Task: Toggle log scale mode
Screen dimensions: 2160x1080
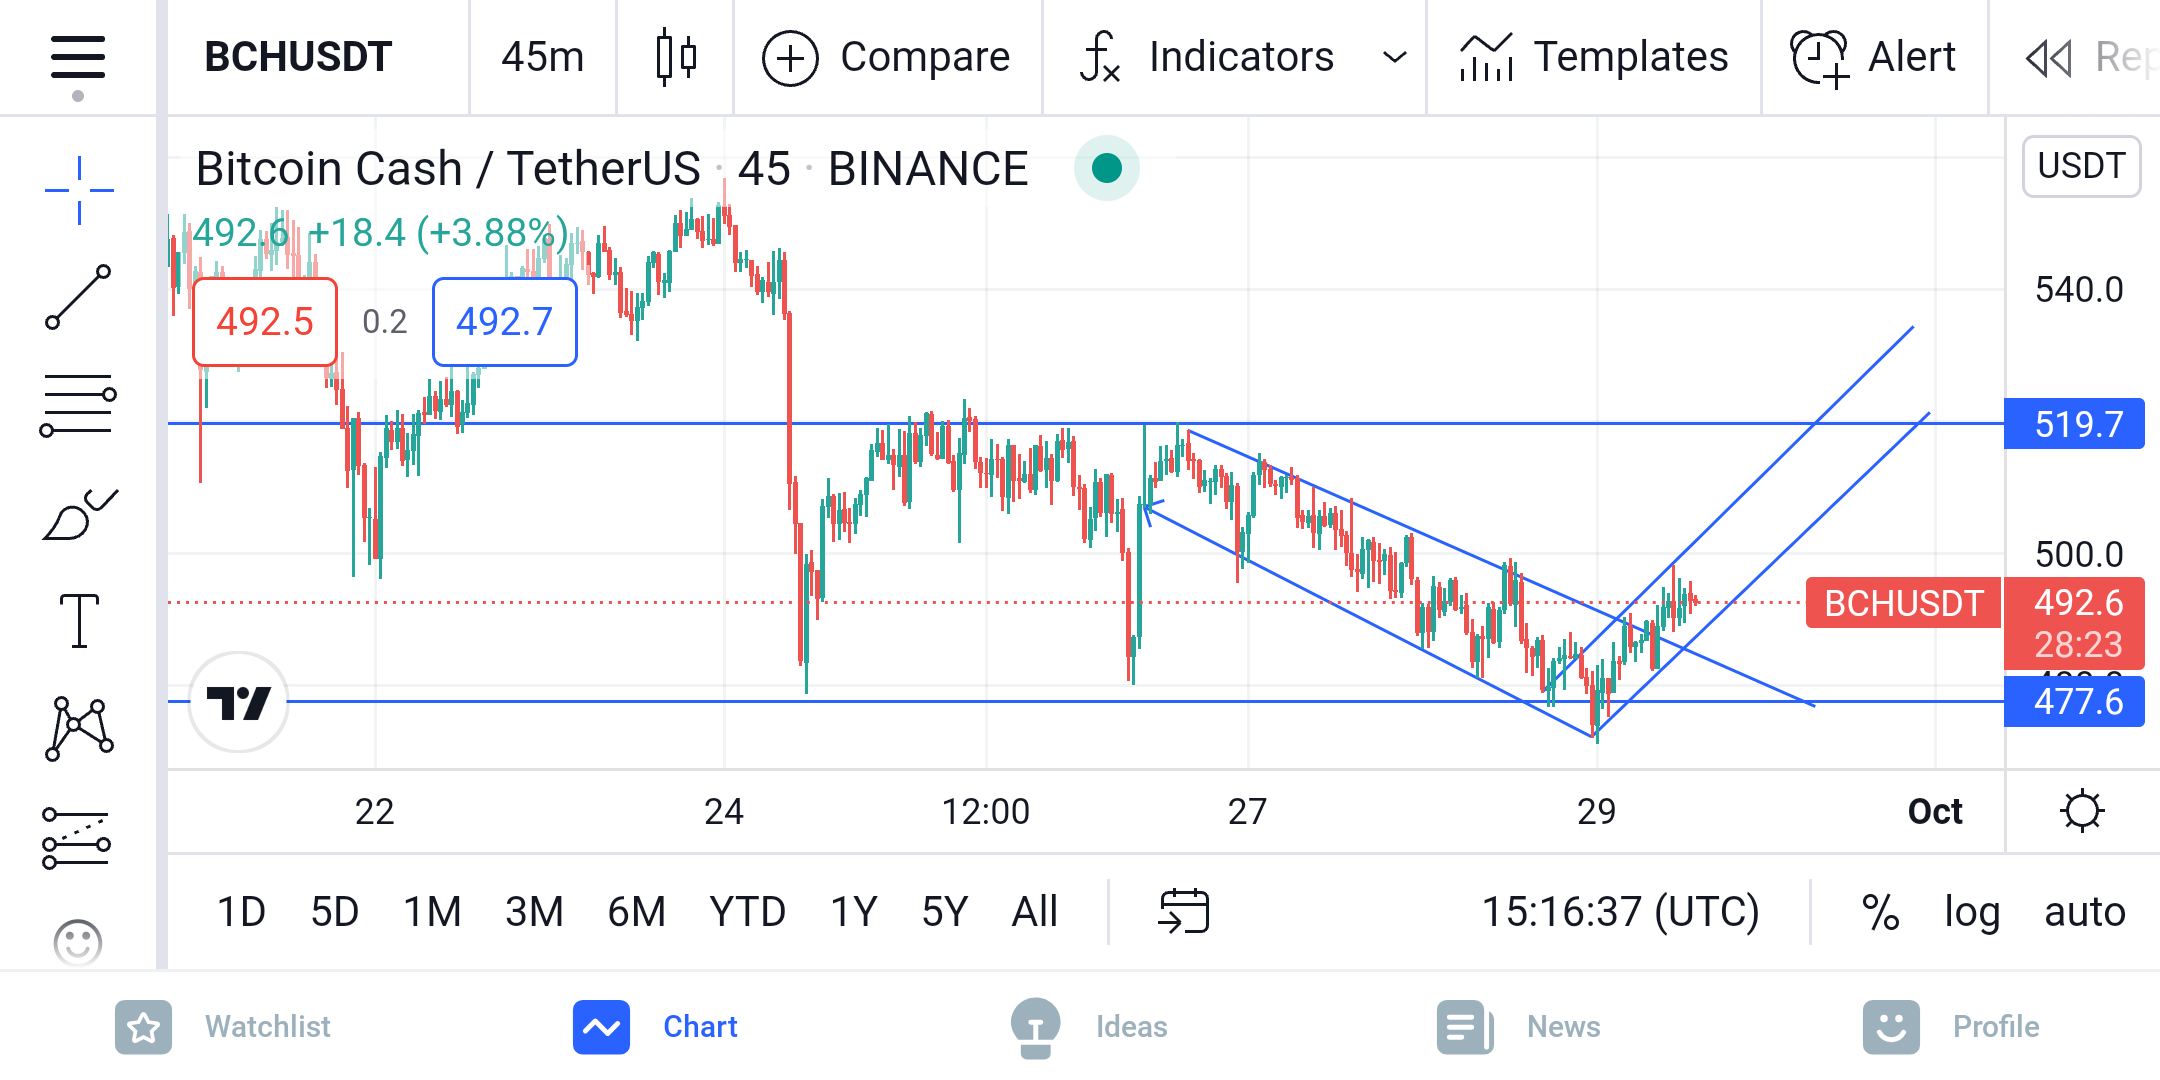Action: tap(1972, 912)
